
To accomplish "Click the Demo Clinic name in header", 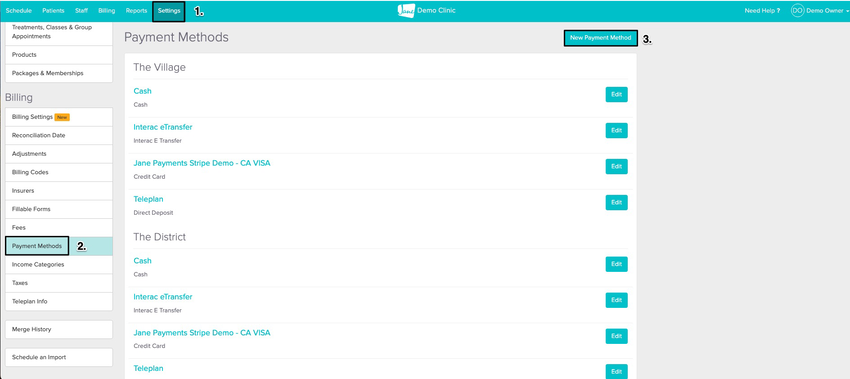I will point(436,11).
